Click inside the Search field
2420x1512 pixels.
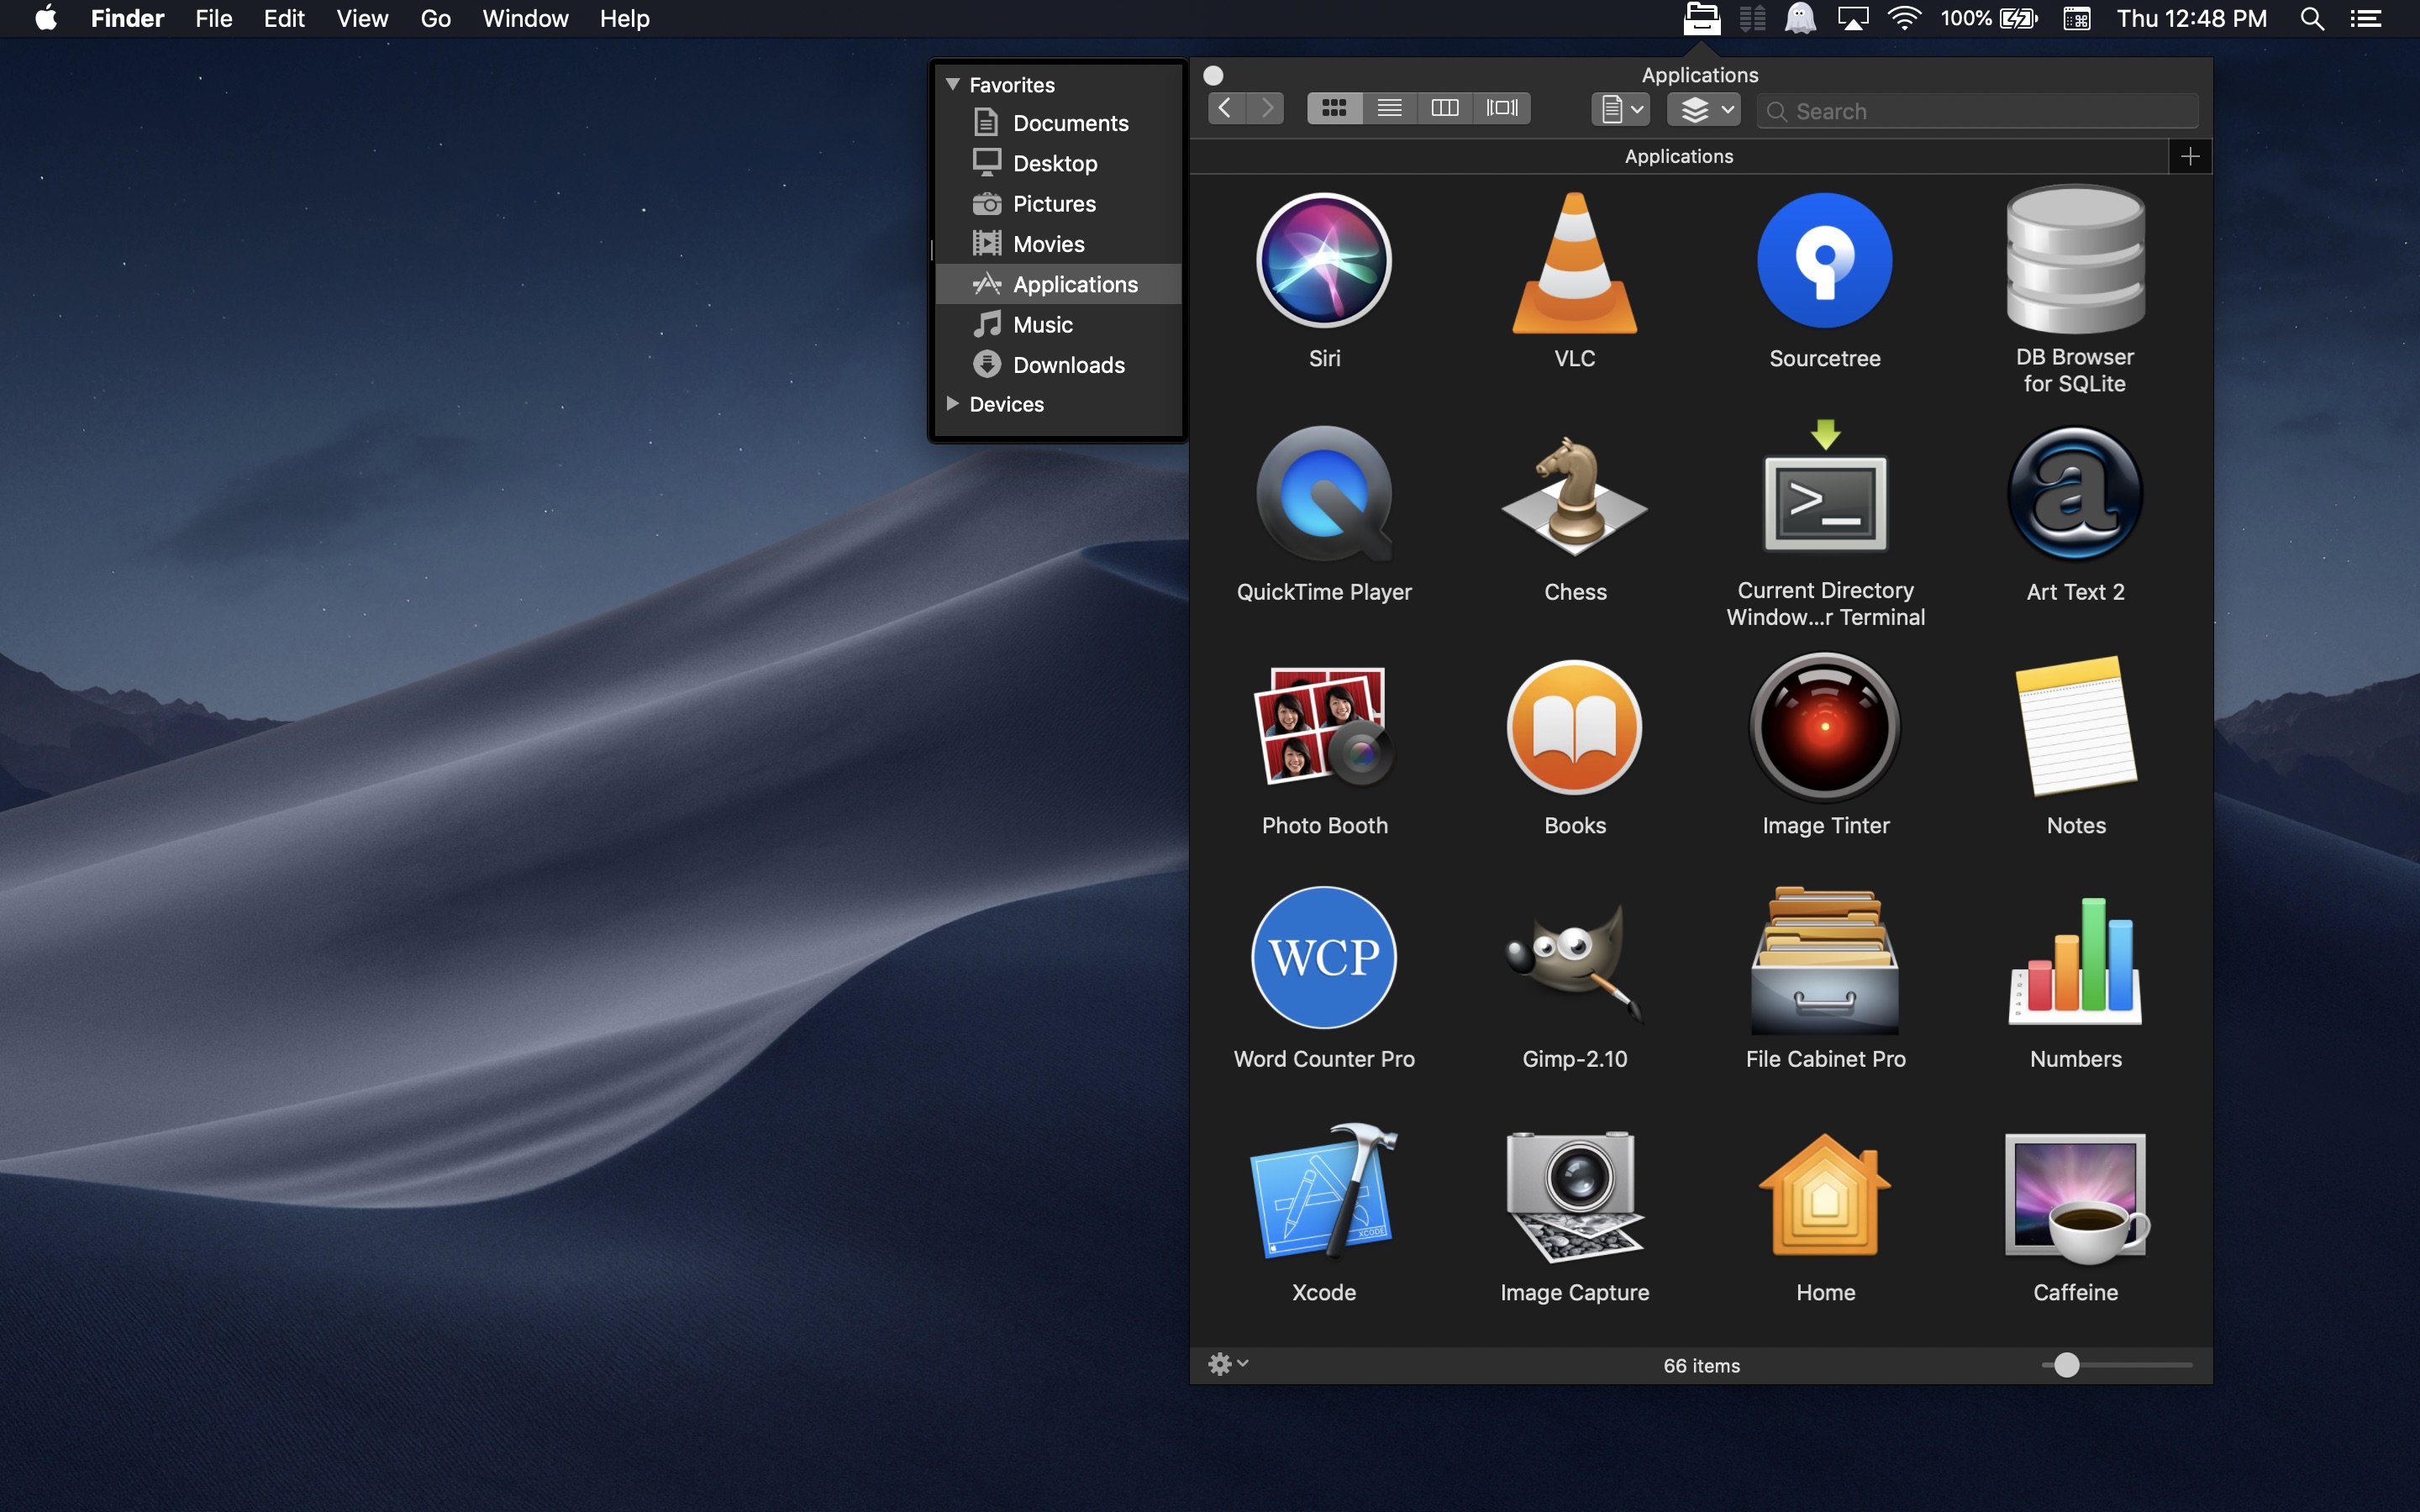click(x=1975, y=111)
